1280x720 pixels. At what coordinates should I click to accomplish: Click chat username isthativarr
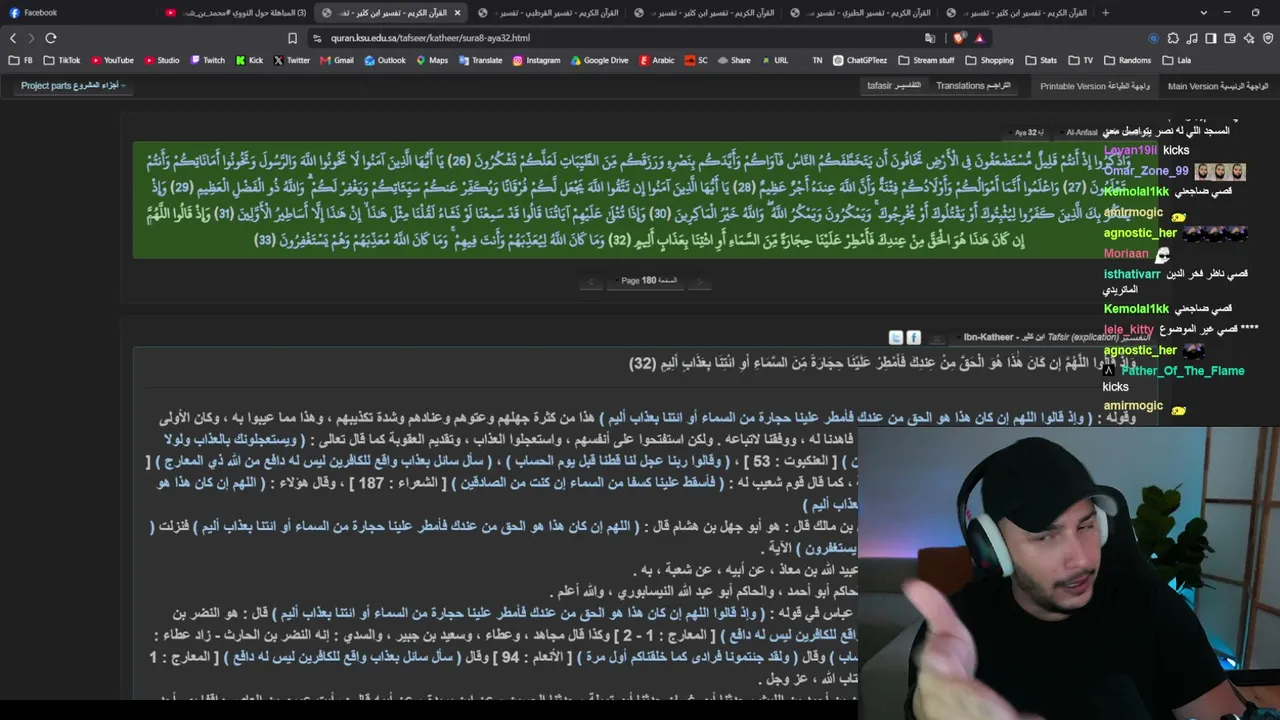(1132, 274)
